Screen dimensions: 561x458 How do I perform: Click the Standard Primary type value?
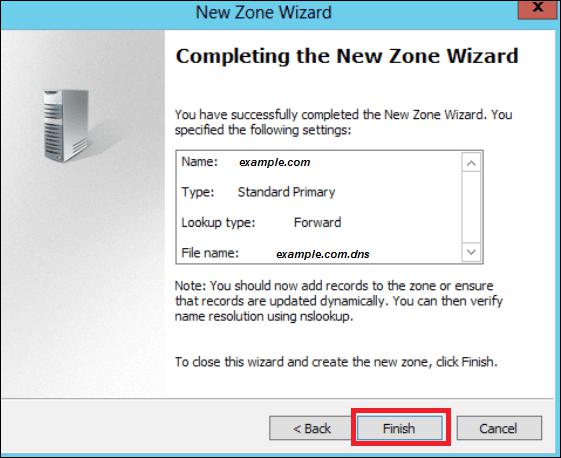tap(287, 192)
